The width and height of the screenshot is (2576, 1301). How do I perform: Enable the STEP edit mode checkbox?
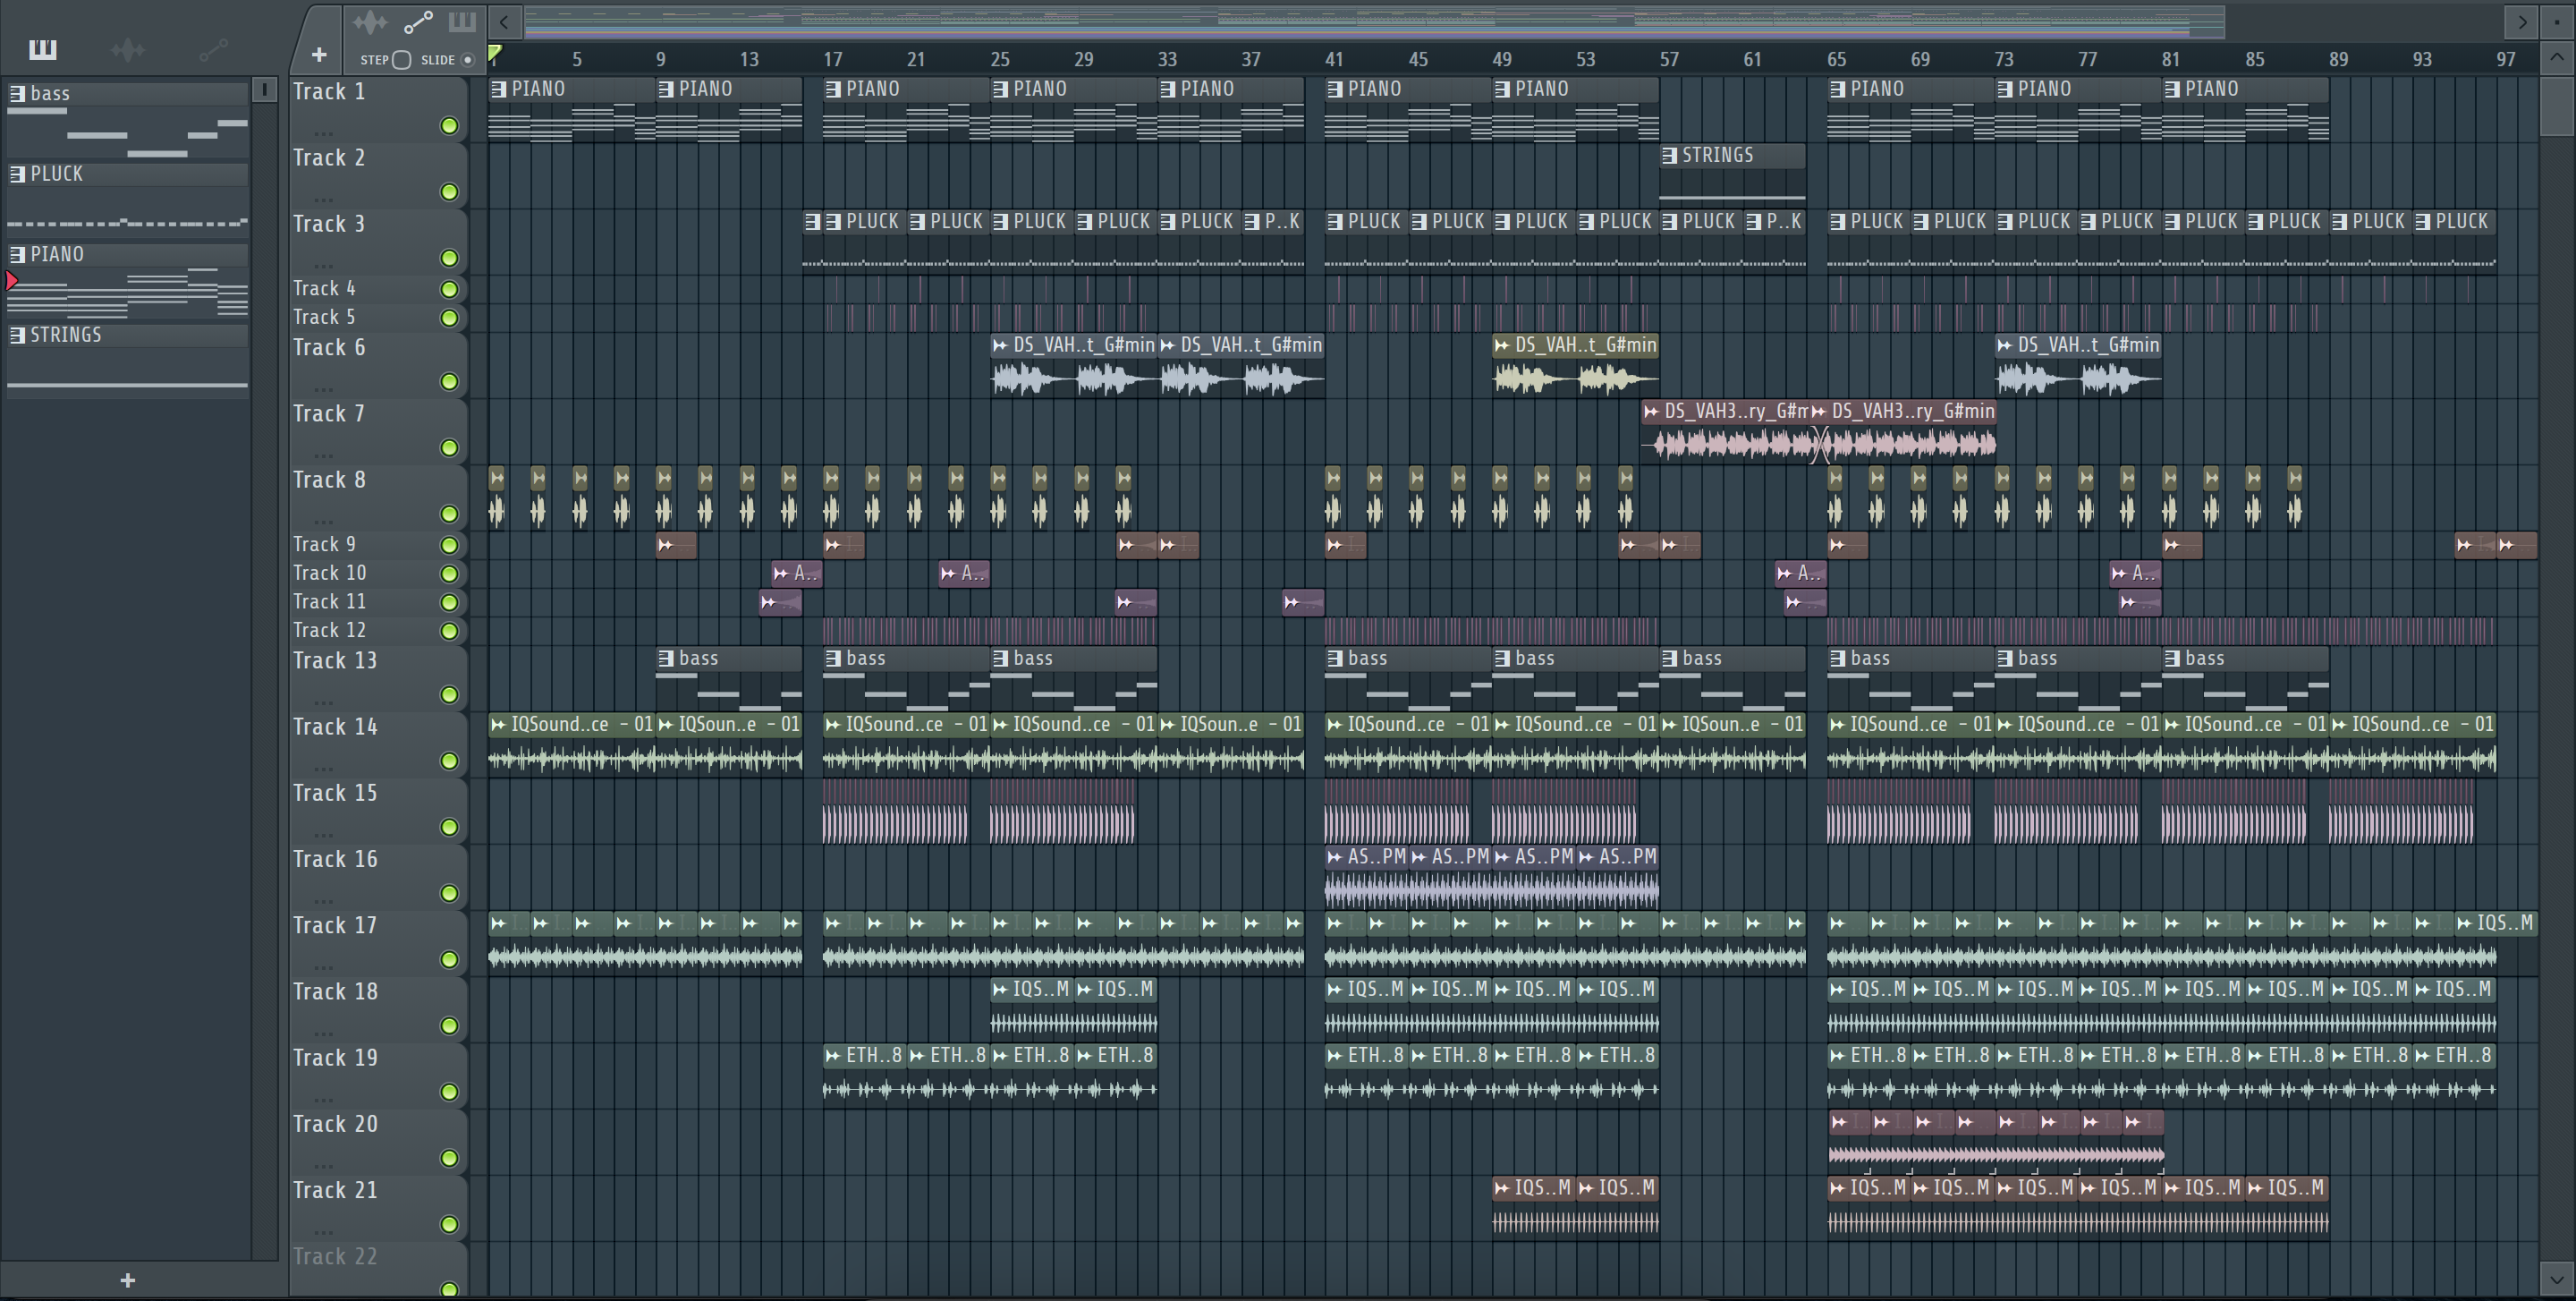coord(401,60)
